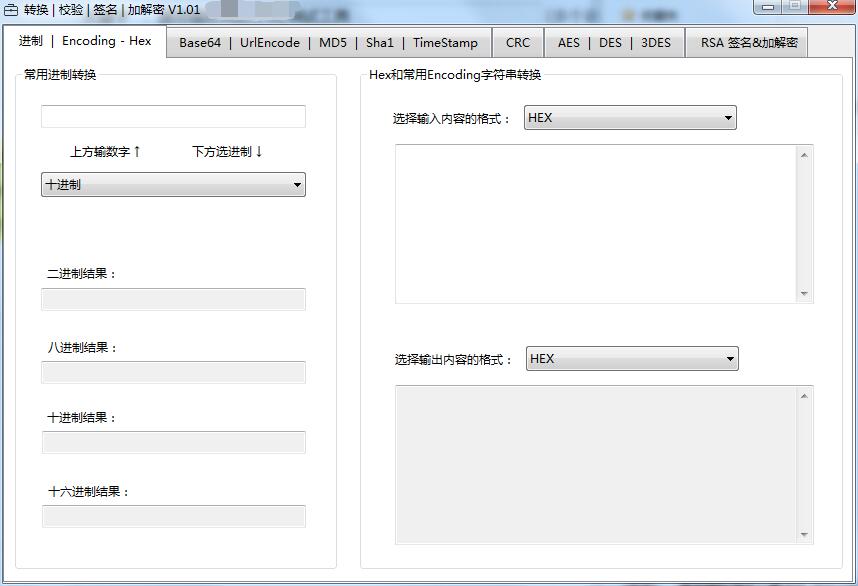Screen dimensions: 858x586
Task: Switch to AES | DES | 3DES tab
Action: (614, 43)
